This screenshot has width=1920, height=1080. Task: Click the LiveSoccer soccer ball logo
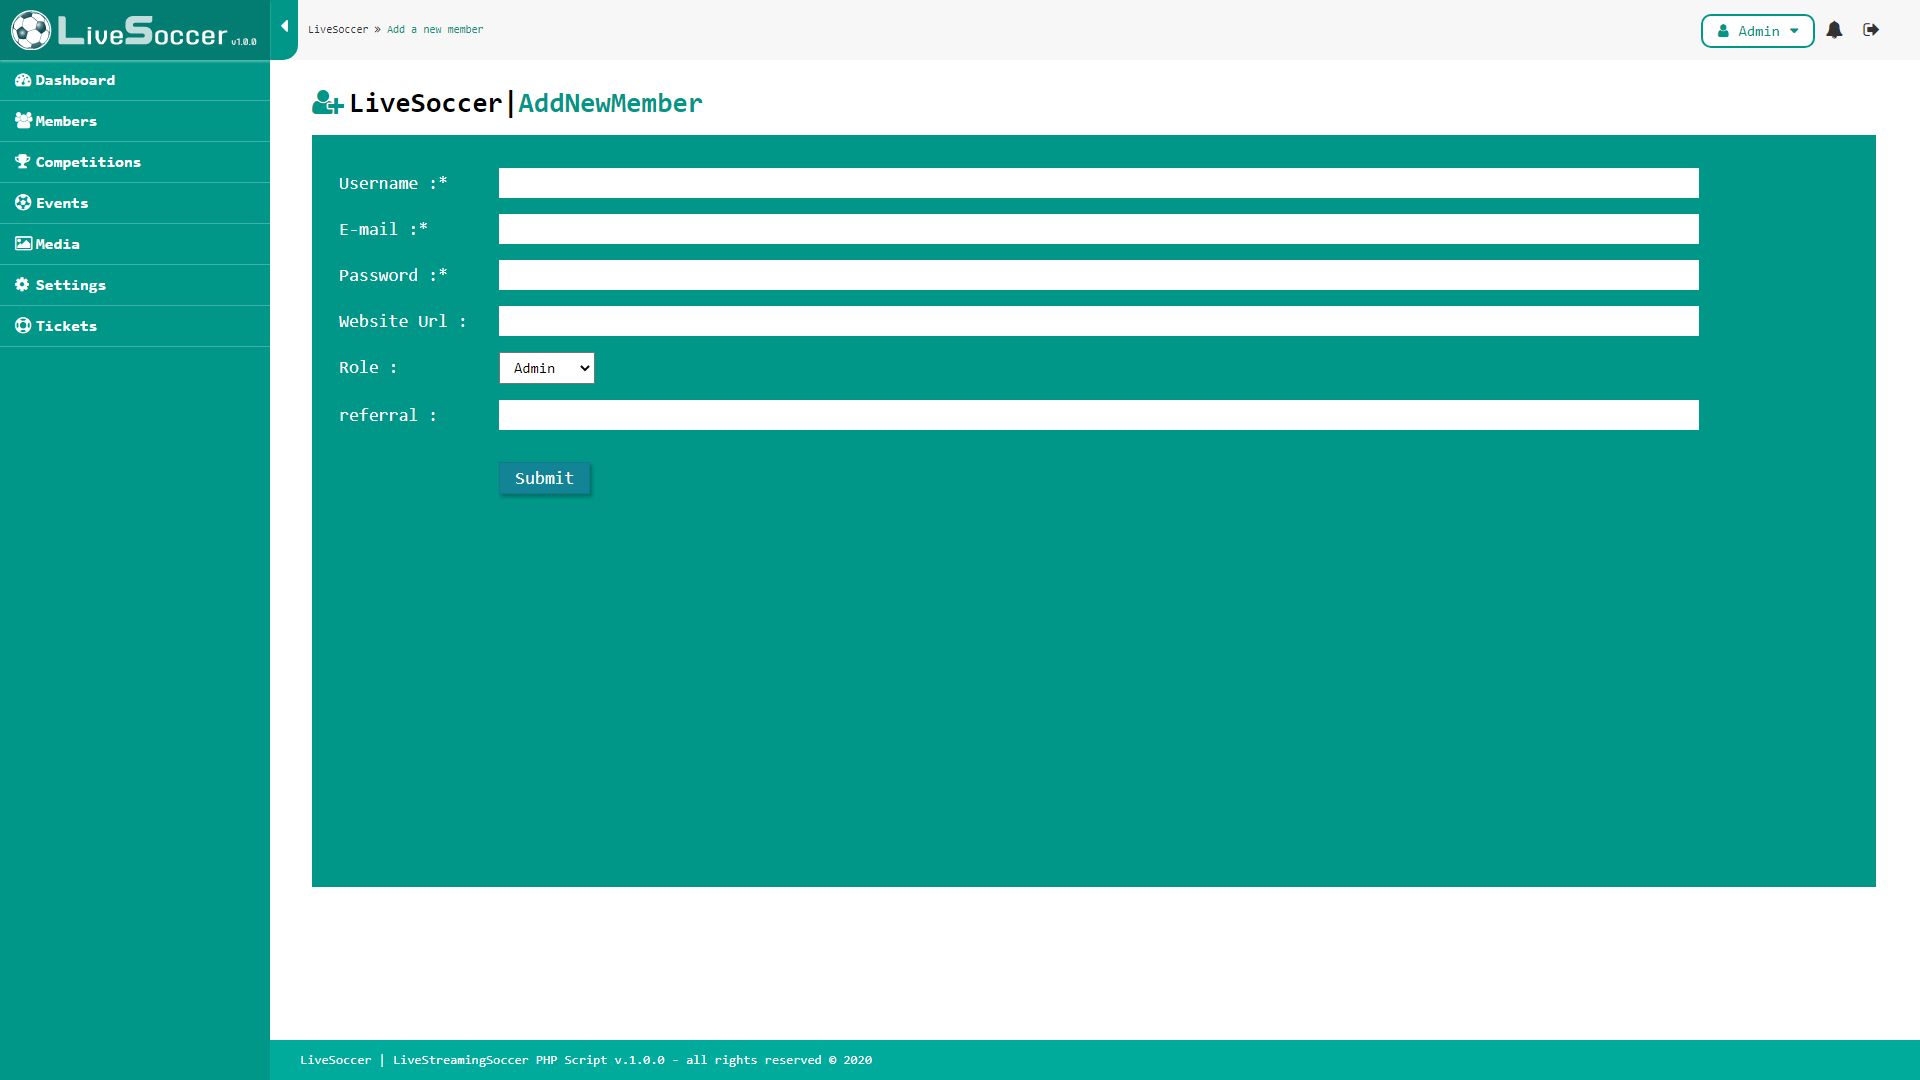(31, 30)
